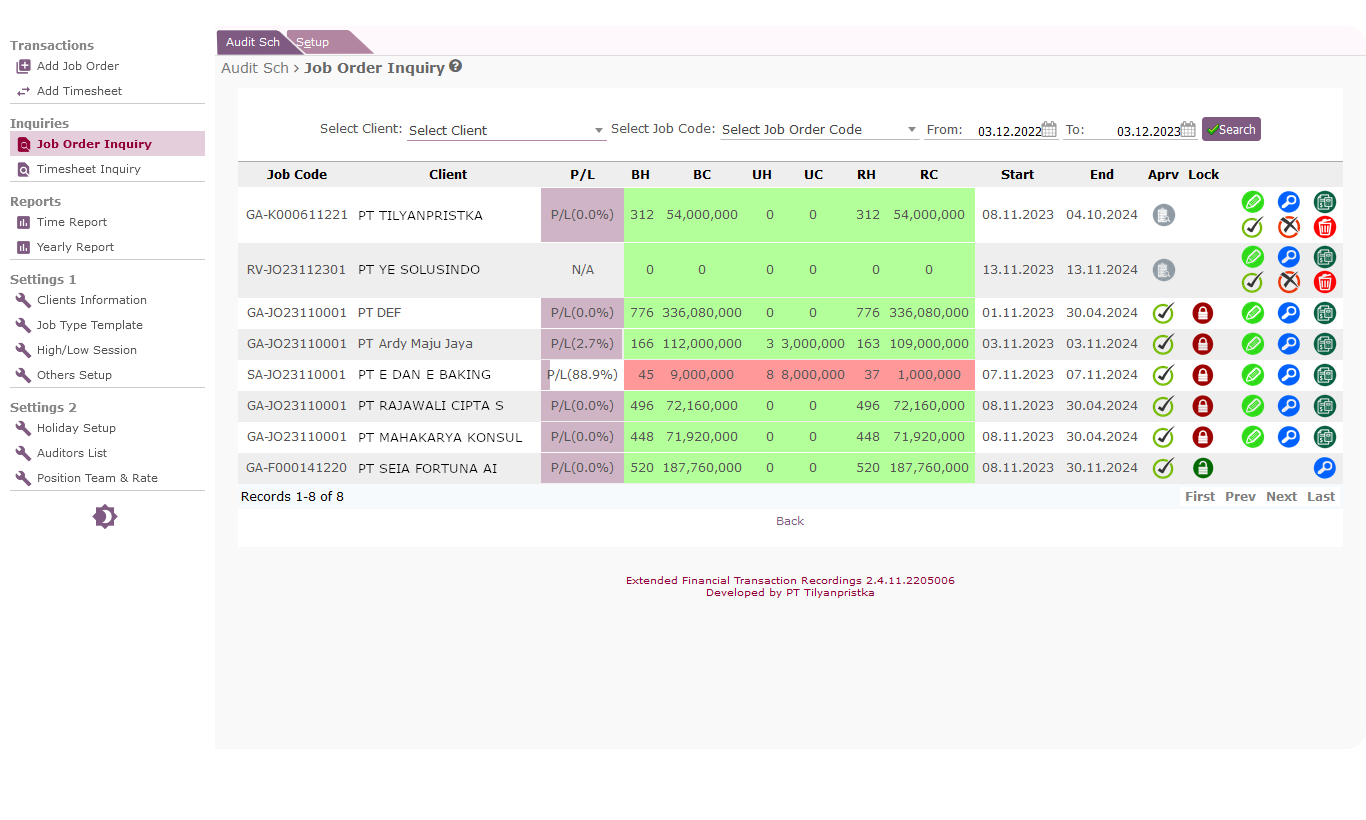Screen dimensions: 1366x820
Task: Go to the Last page of records
Action: (x=1321, y=497)
